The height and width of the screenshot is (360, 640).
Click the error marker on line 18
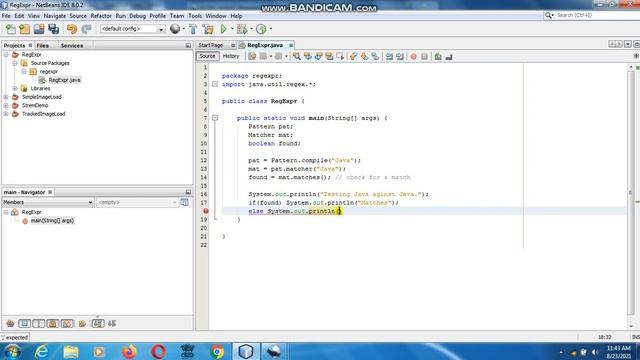(206, 211)
